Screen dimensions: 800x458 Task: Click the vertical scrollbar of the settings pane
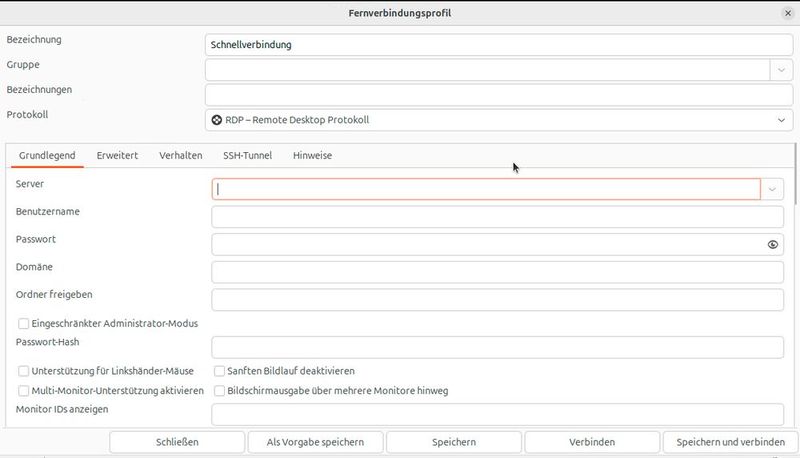click(x=795, y=174)
